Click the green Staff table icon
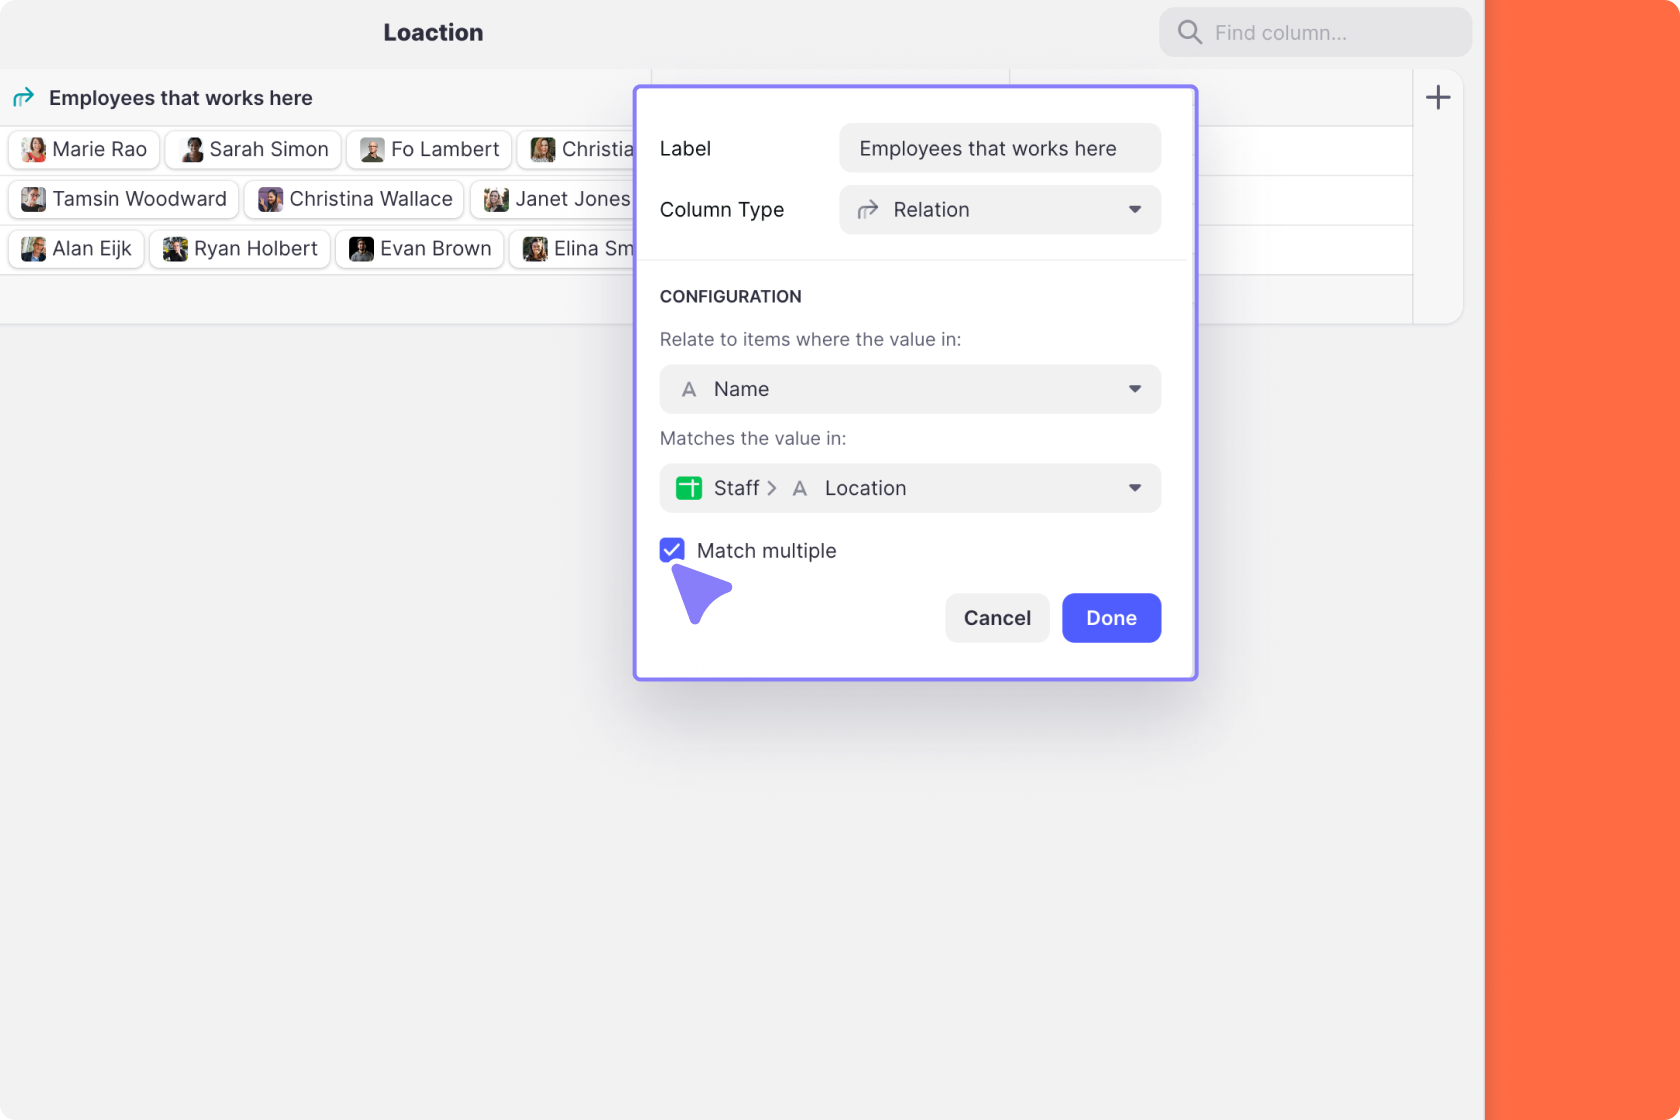 689,488
